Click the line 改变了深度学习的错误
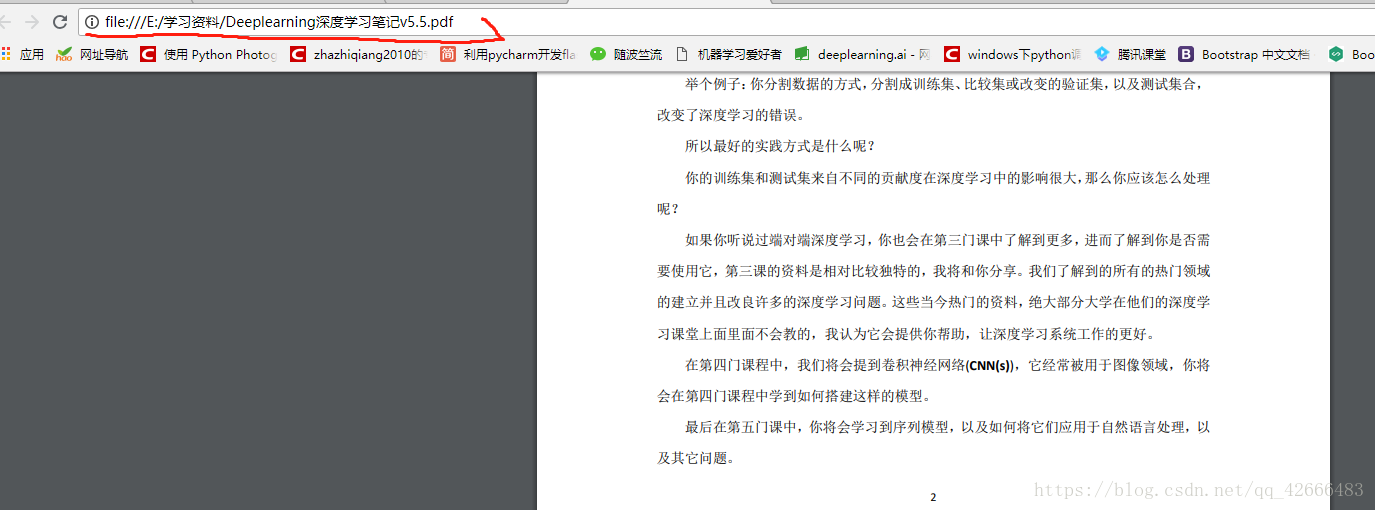1375x510 pixels. coord(731,115)
